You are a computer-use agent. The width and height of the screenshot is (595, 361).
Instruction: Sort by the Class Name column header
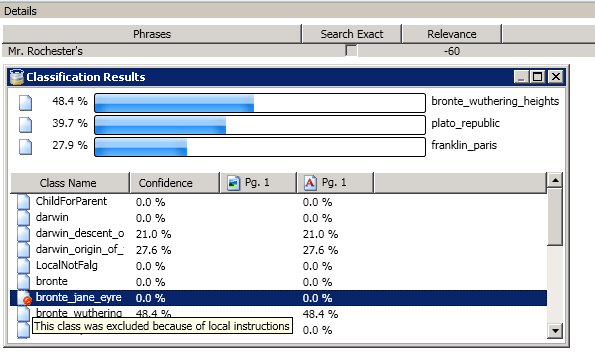click(x=70, y=183)
